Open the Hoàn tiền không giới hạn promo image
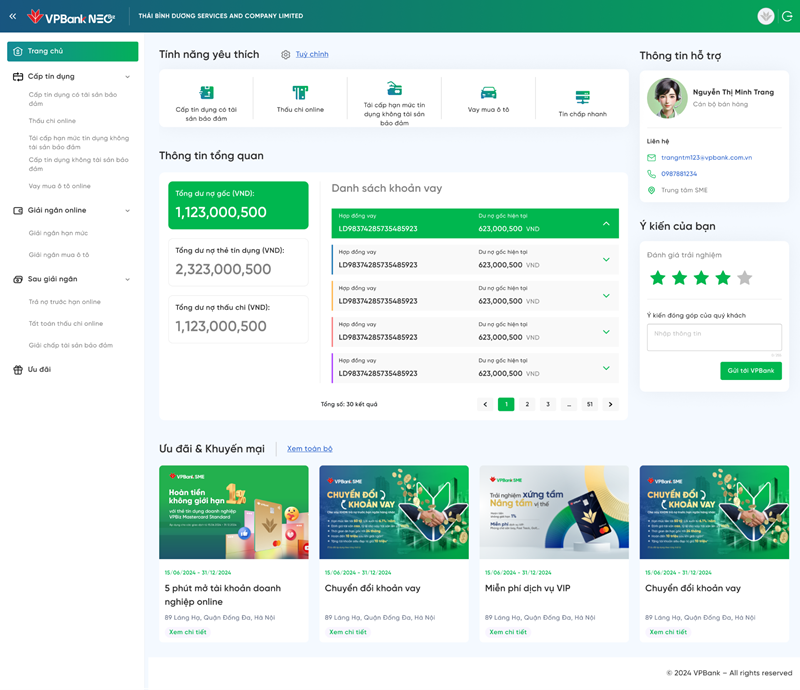 (x=234, y=512)
